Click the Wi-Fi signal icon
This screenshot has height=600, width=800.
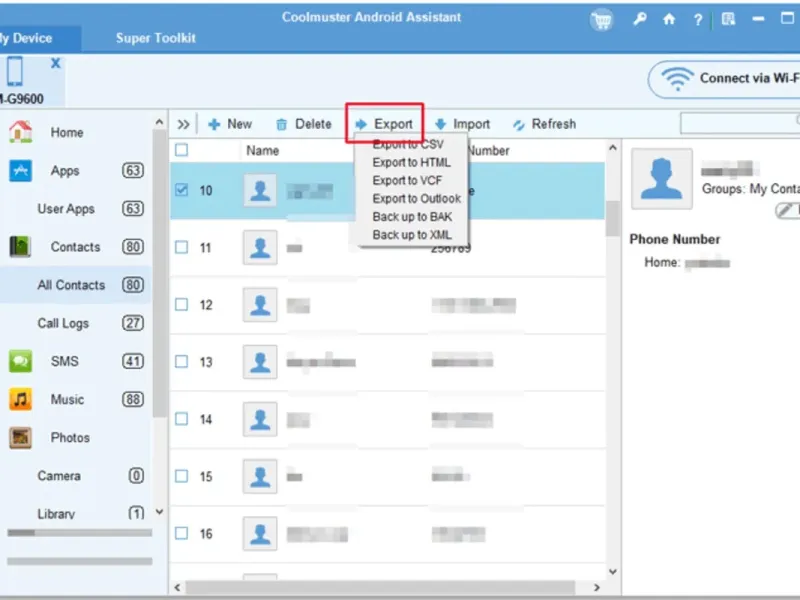coord(677,79)
